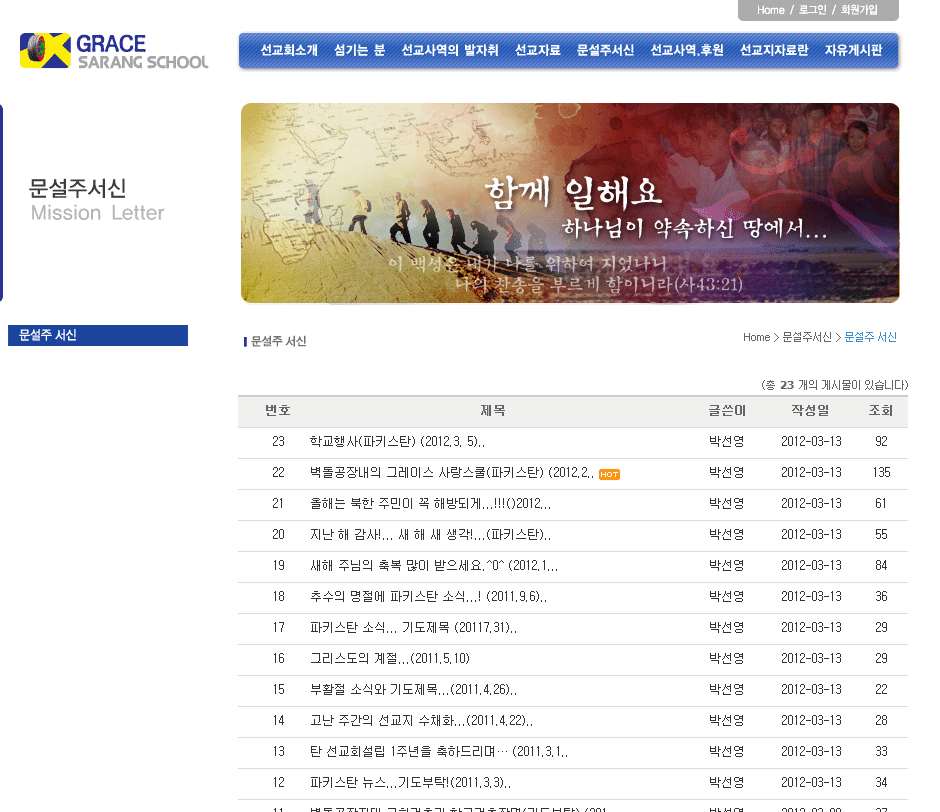940x812 pixels.
Task: Open the 선교회소개 menu
Action: [289, 50]
